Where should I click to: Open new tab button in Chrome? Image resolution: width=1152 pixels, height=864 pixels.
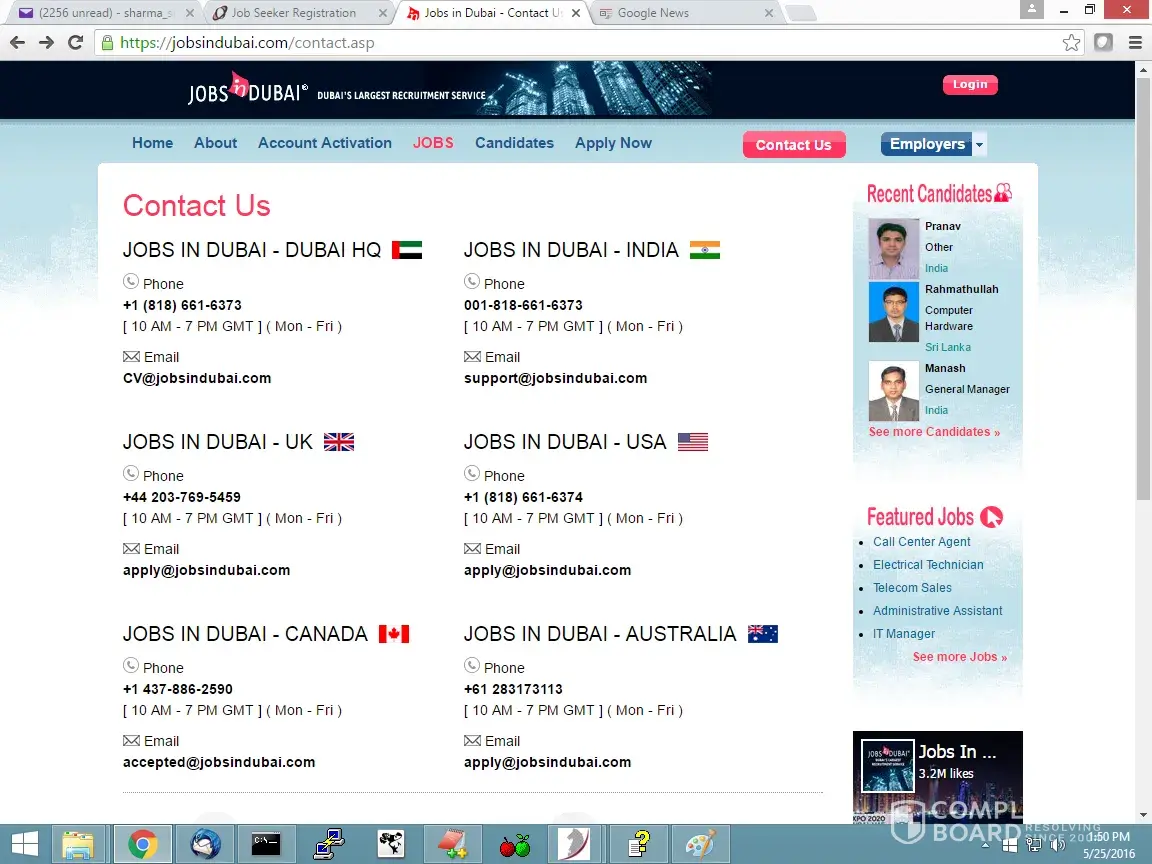pos(800,12)
